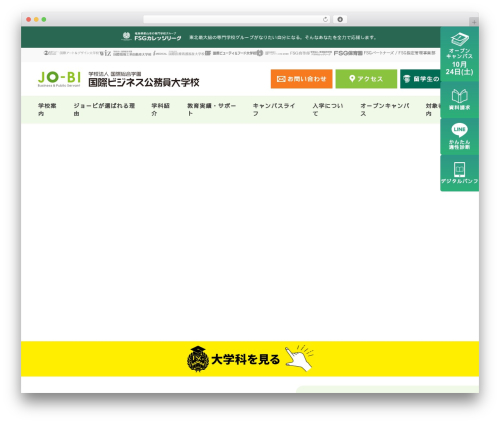
Task: Open the extension icon beside address bar
Action: 340,19
